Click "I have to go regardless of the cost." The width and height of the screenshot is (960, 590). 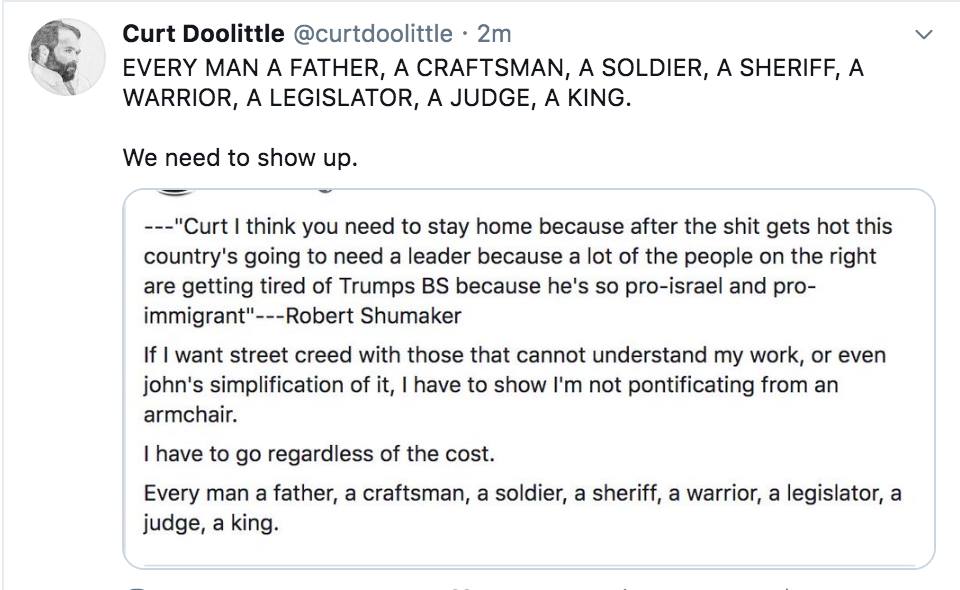(319, 453)
